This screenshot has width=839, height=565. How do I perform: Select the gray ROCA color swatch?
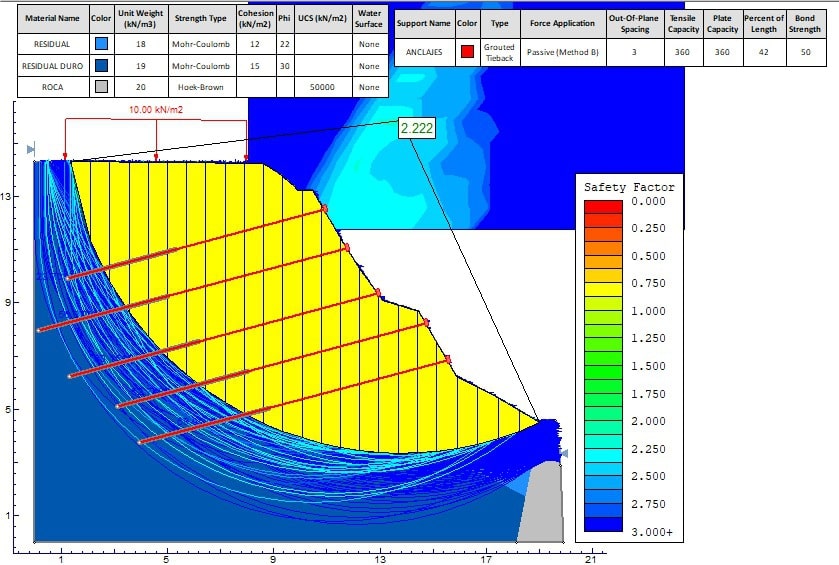pyautogui.click(x=100, y=87)
